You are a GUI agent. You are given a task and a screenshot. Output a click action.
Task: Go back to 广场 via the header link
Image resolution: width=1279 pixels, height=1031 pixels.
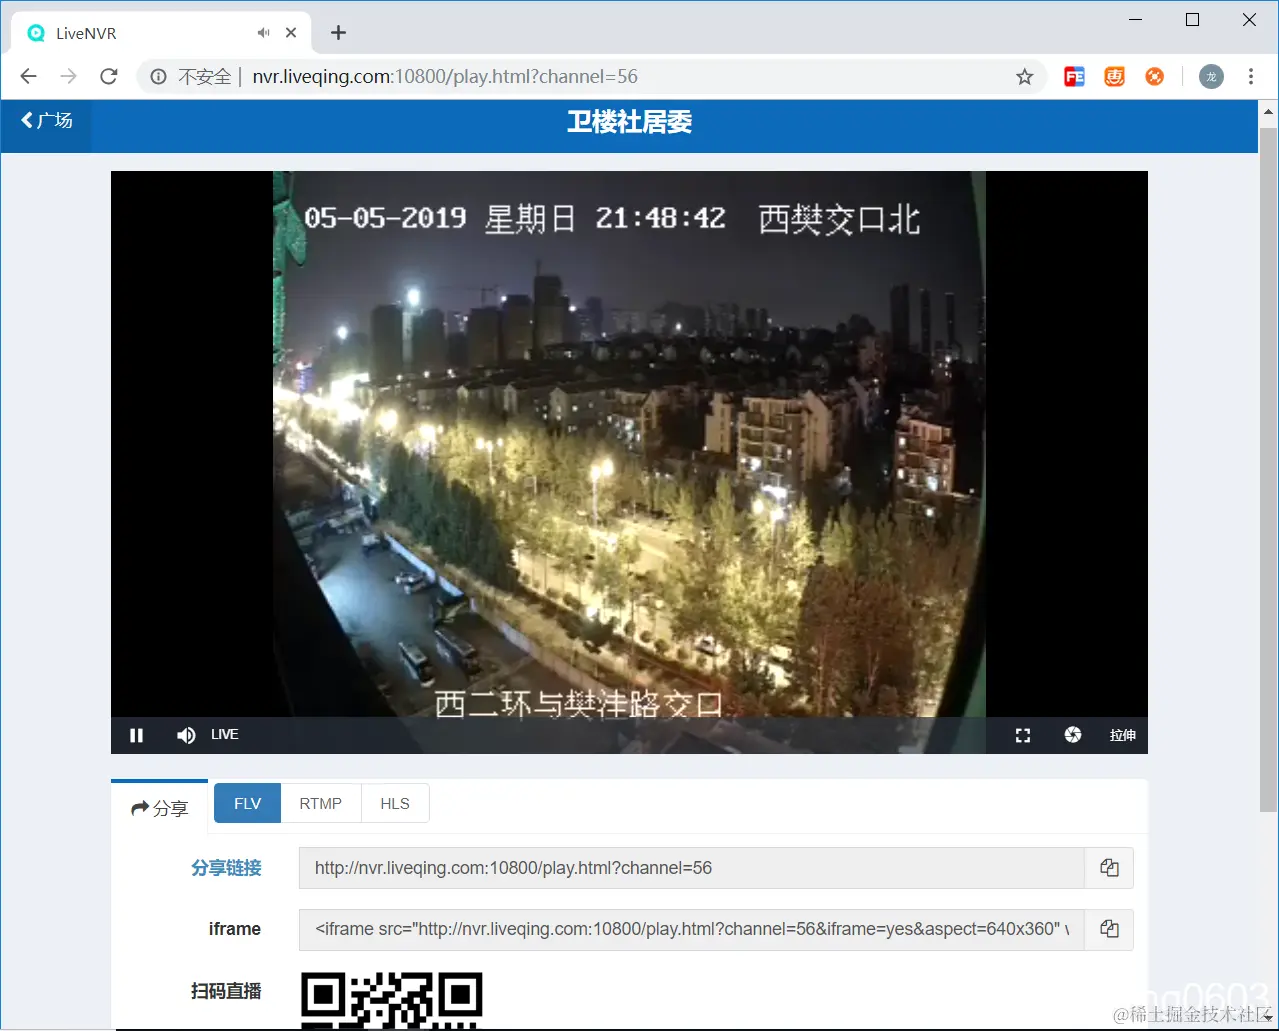click(x=44, y=120)
